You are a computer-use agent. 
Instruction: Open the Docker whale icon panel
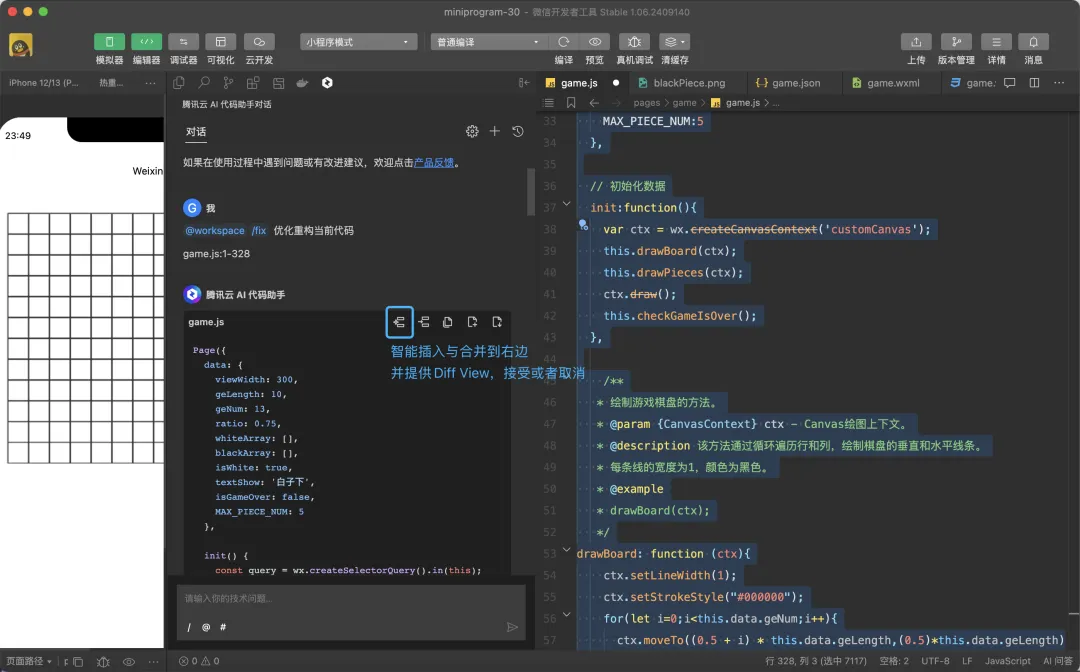pos(303,83)
